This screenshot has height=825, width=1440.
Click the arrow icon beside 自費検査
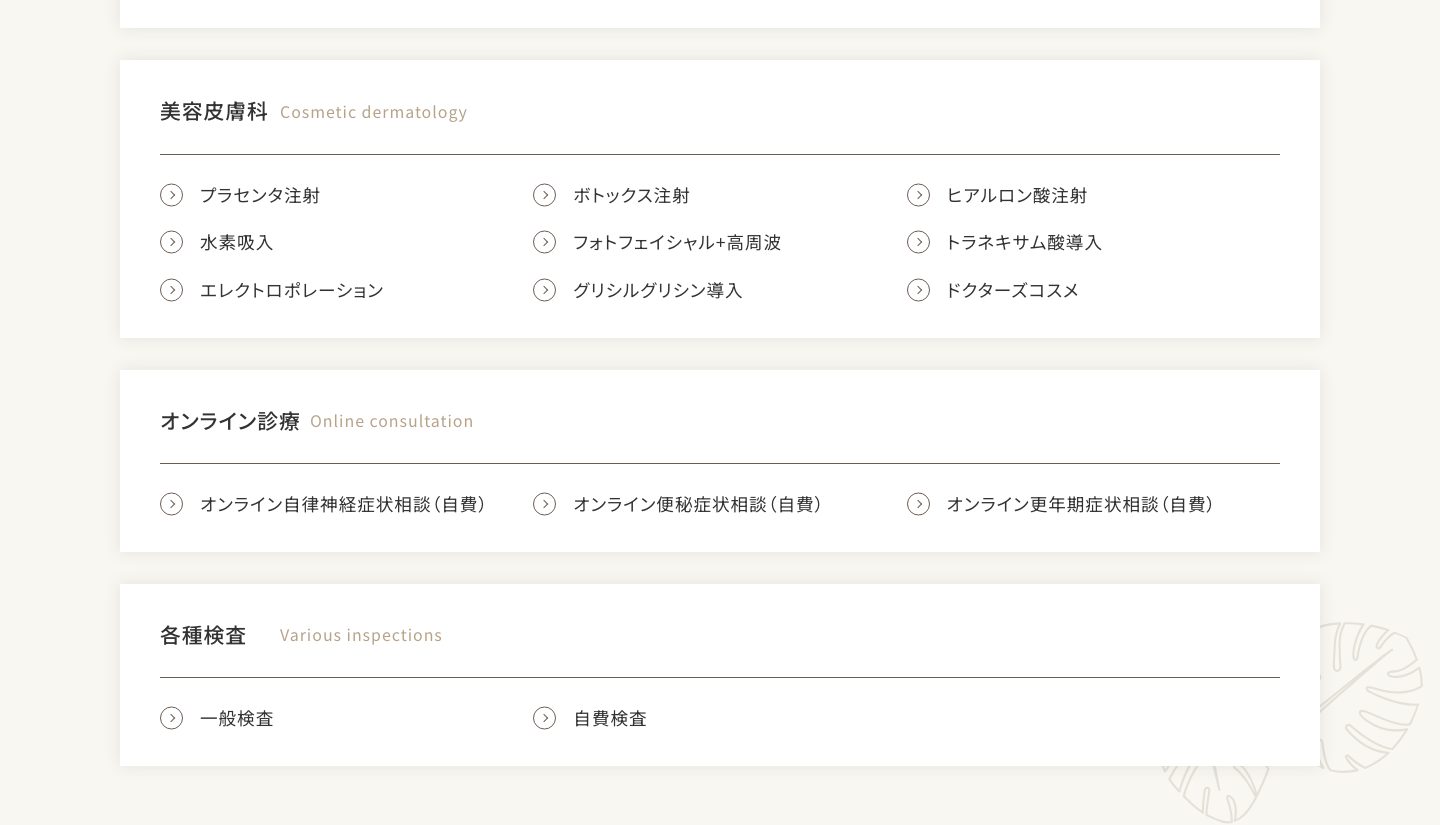pyautogui.click(x=544, y=718)
